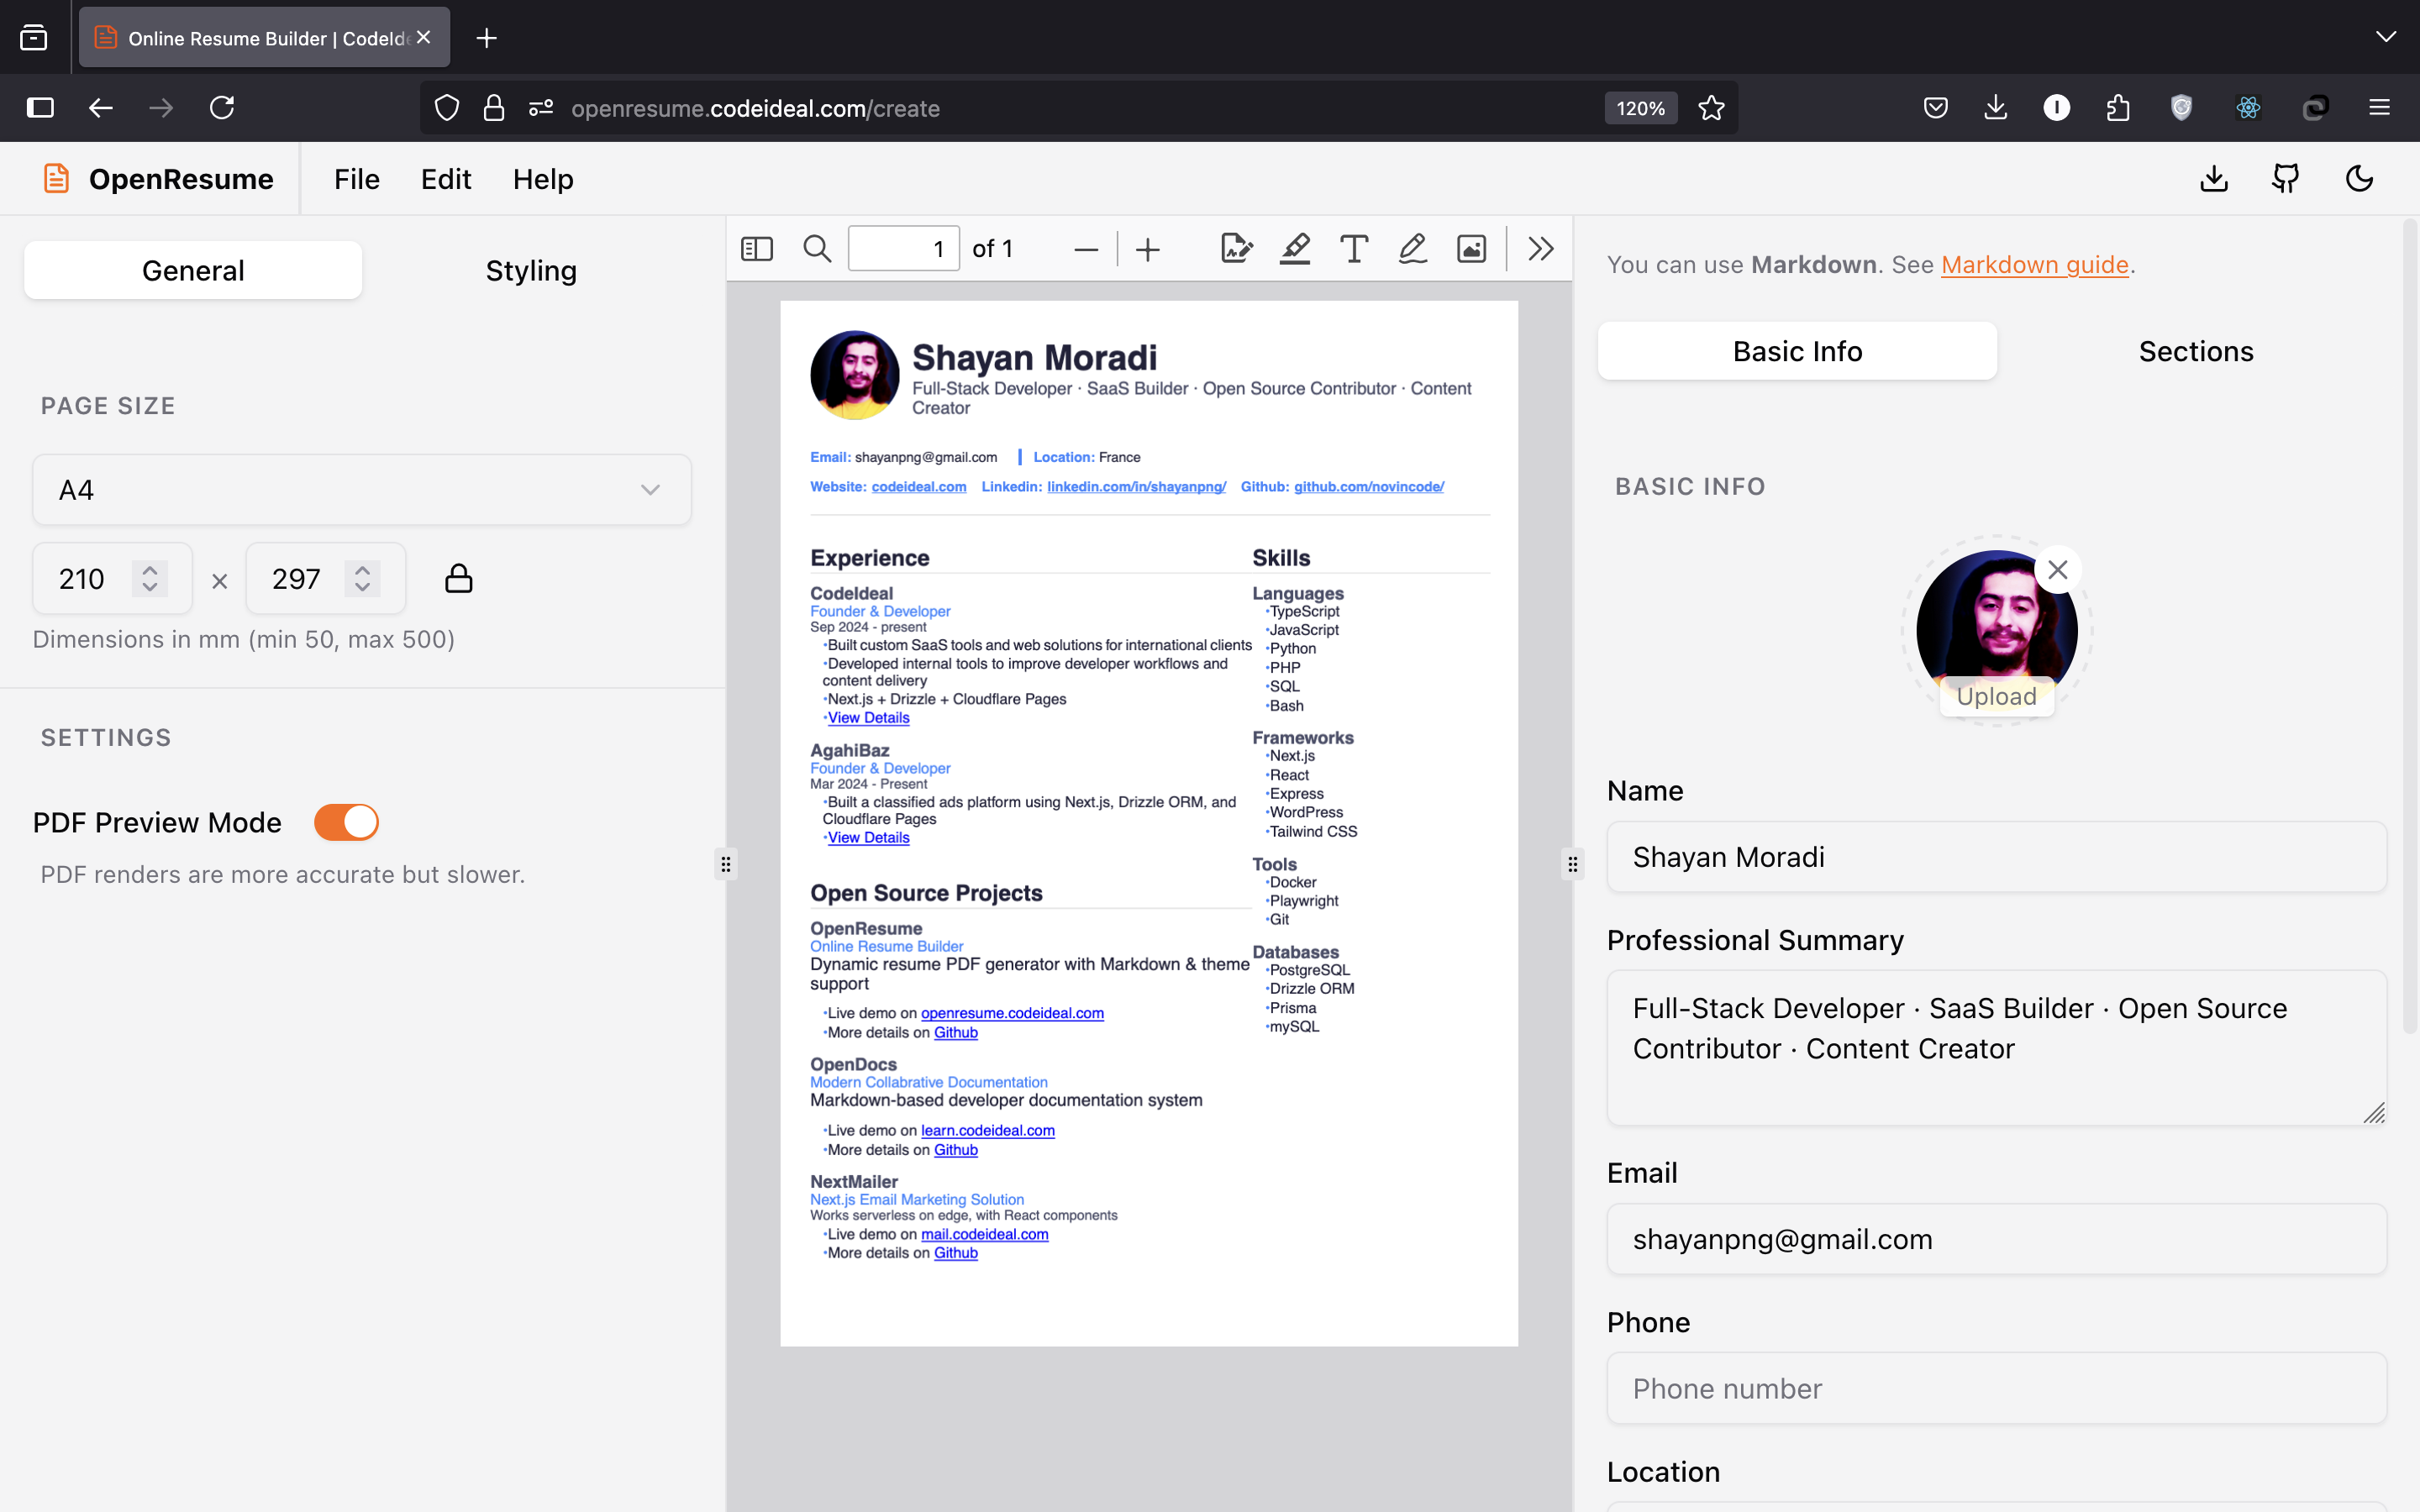Toggle the PDF viewer sidebar icon
2420x1512 pixels.
click(x=757, y=249)
